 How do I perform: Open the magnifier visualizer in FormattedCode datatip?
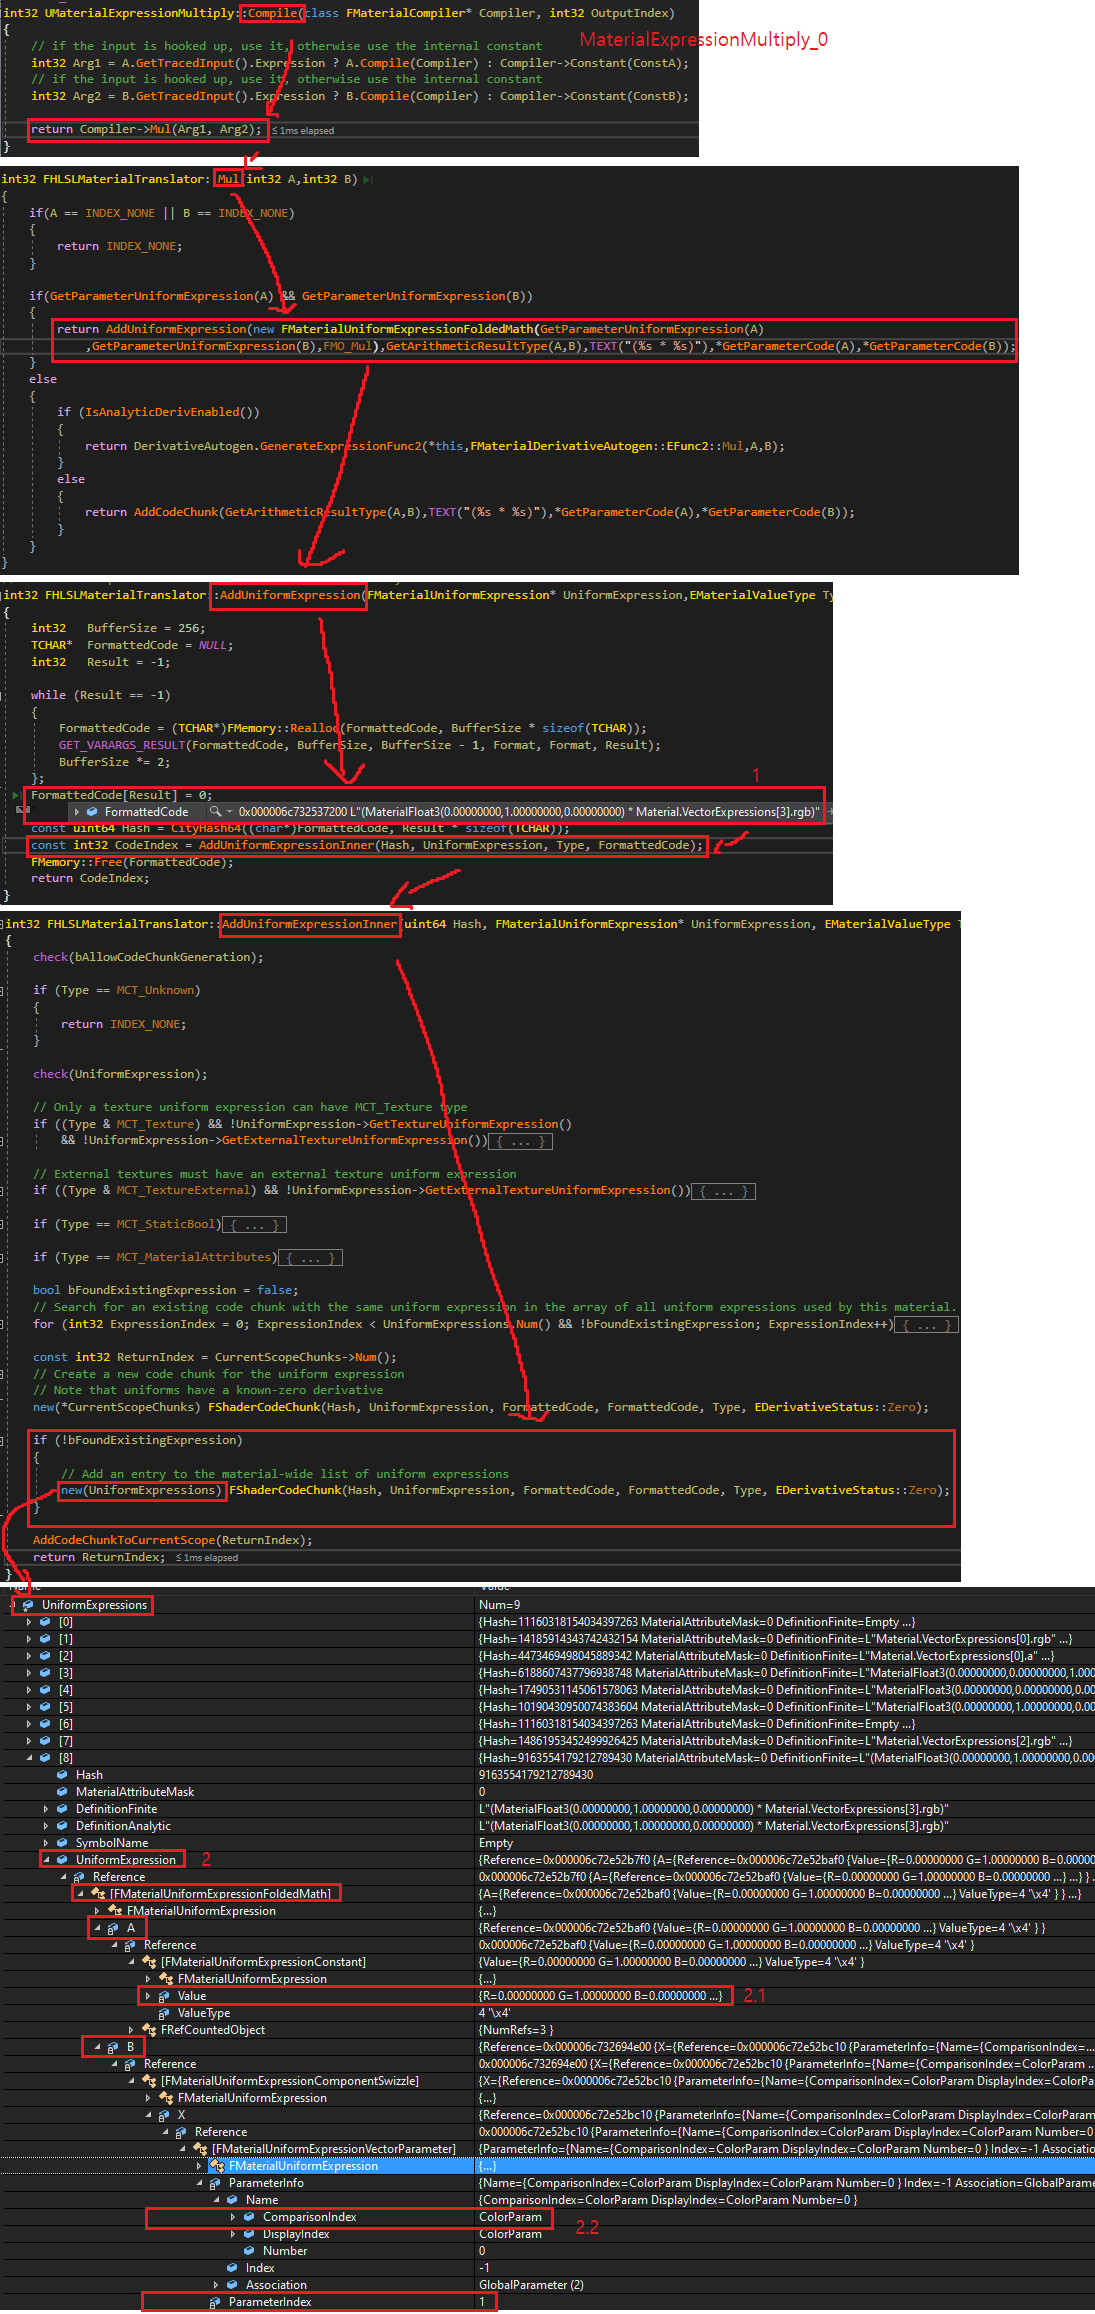tap(214, 812)
